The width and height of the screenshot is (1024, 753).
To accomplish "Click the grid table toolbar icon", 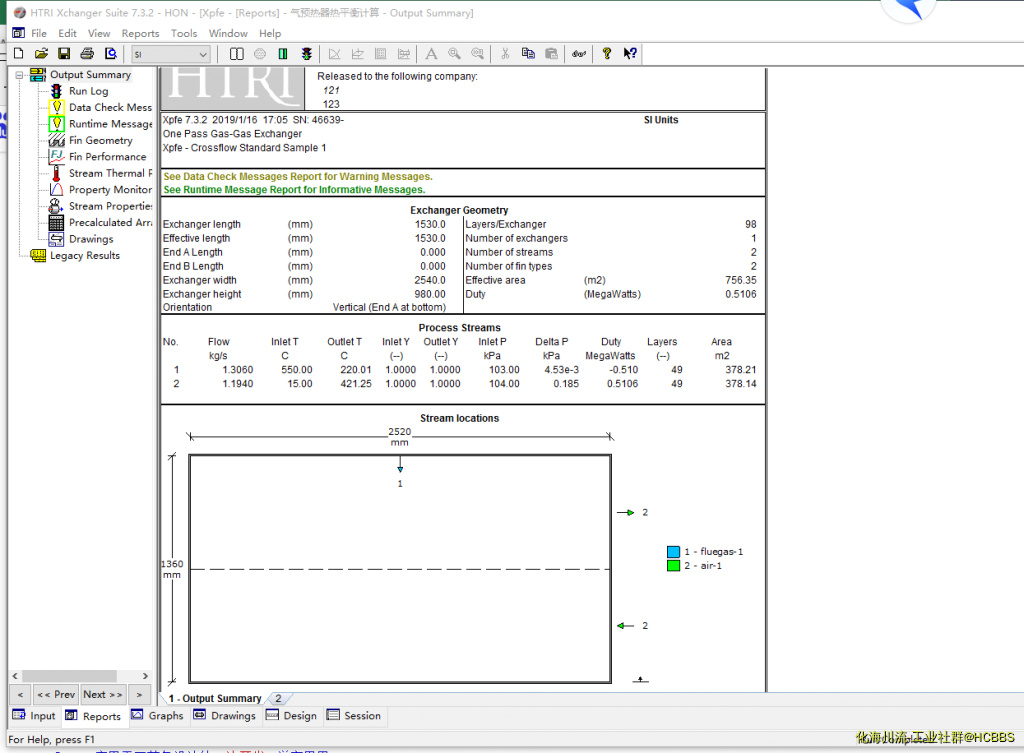I will [x=381, y=54].
